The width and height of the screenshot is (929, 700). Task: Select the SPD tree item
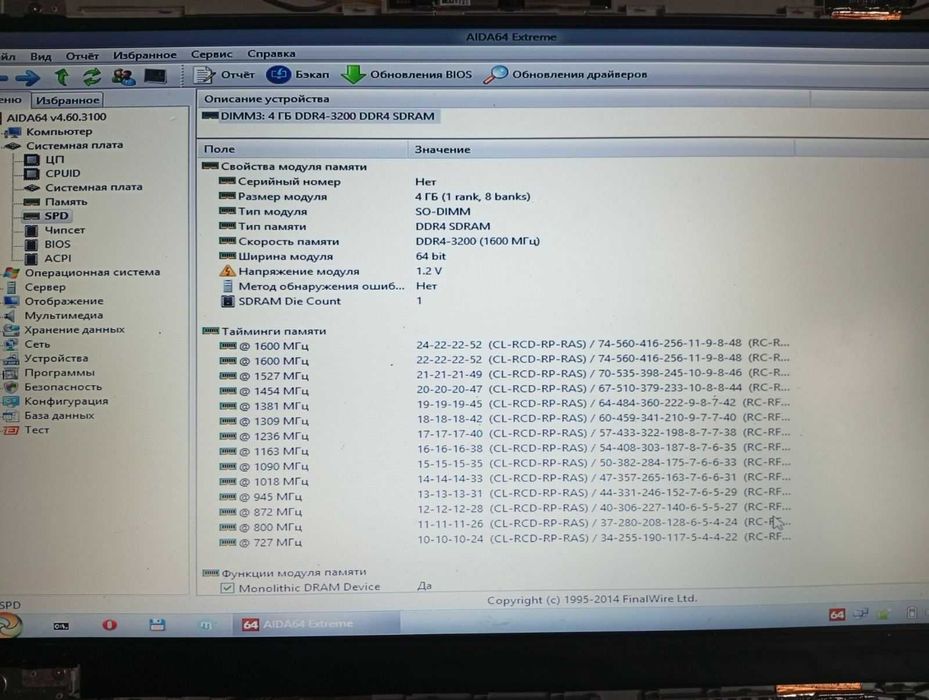click(x=56, y=216)
